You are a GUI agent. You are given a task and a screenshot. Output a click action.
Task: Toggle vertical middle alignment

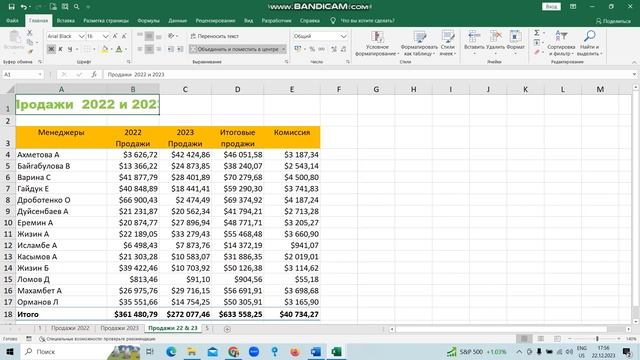pos(149,36)
